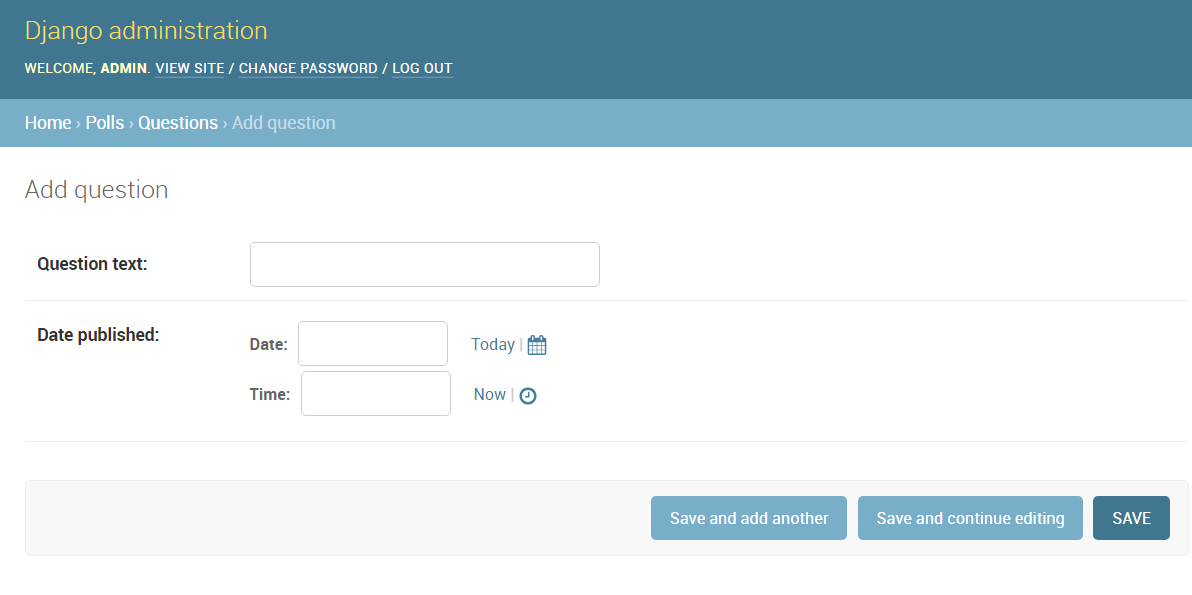1192x595 pixels.
Task: Click the Time: sub-label
Action: [x=270, y=394]
